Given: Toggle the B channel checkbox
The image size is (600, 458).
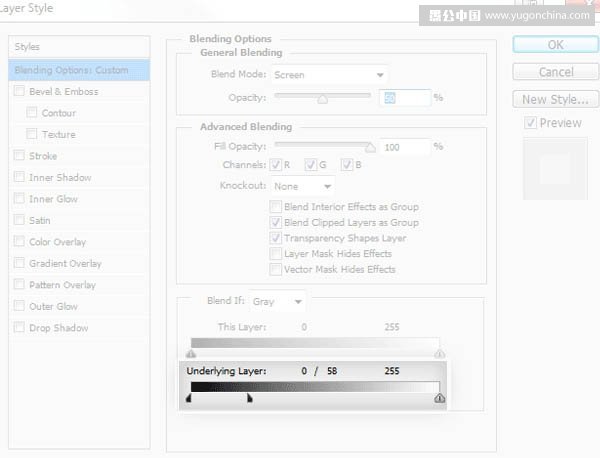Looking at the screenshot, I should (347, 165).
